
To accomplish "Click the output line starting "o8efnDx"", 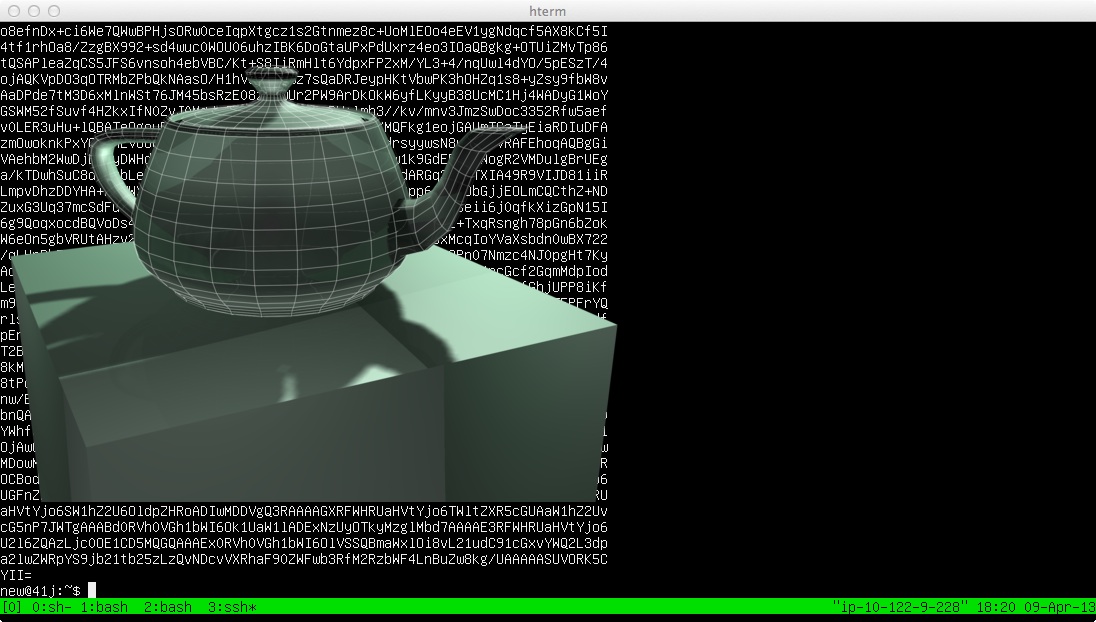I will [304, 31].
